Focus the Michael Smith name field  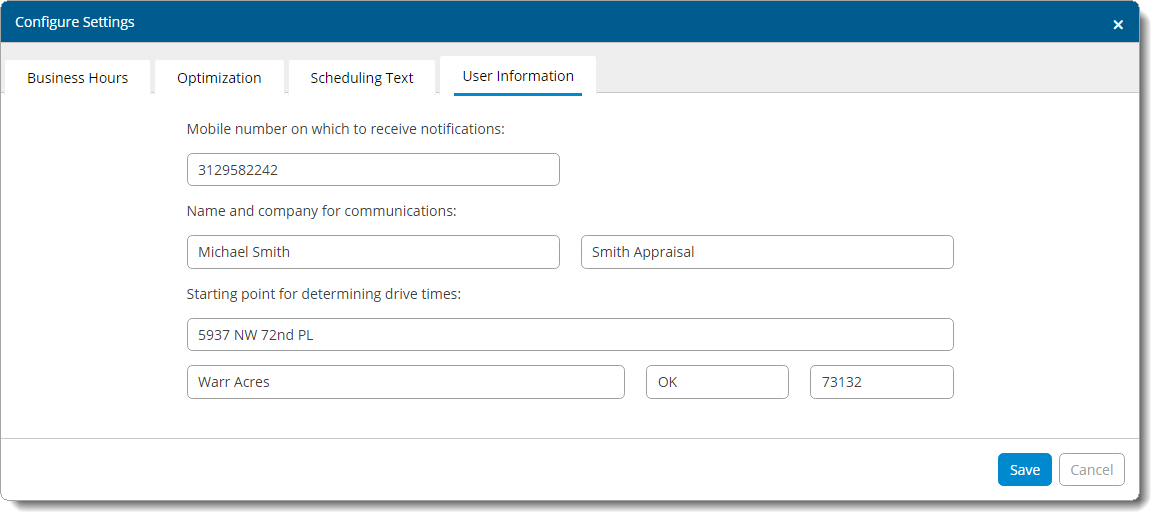tap(372, 252)
